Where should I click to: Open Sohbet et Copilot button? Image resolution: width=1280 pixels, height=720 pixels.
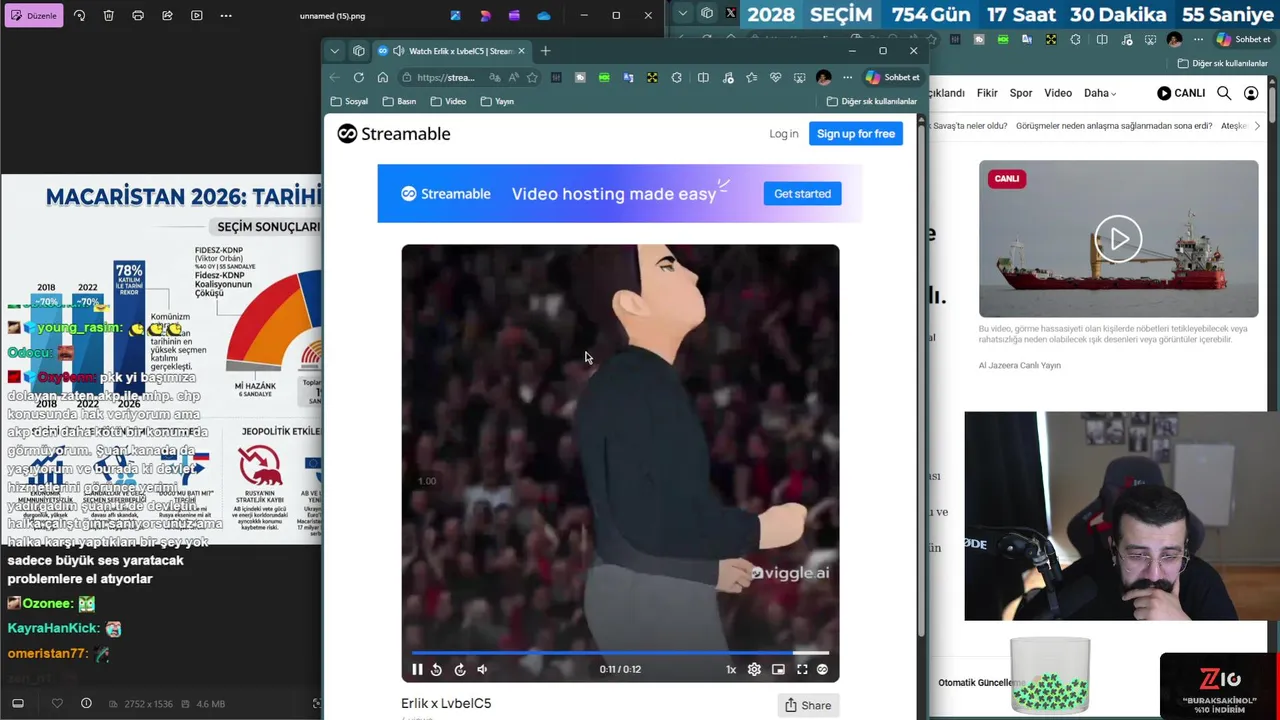[x=893, y=78]
